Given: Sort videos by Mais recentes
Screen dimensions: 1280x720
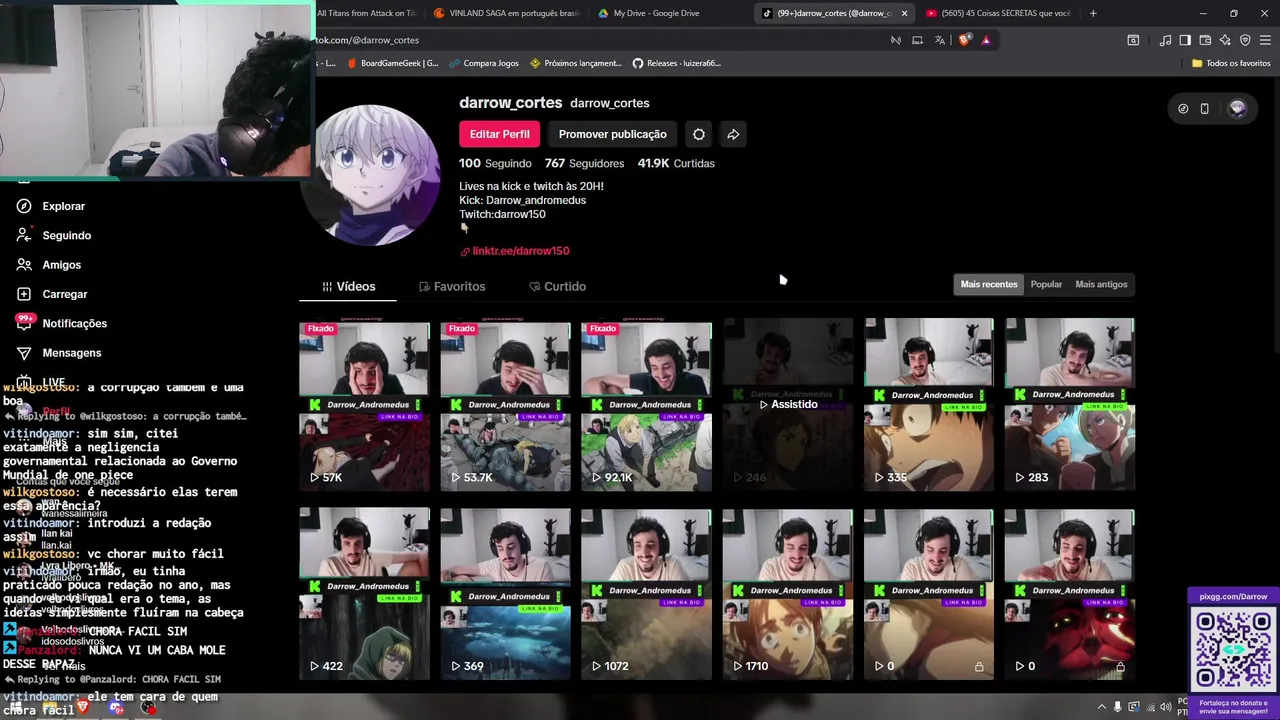Looking at the screenshot, I should [x=989, y=284].
